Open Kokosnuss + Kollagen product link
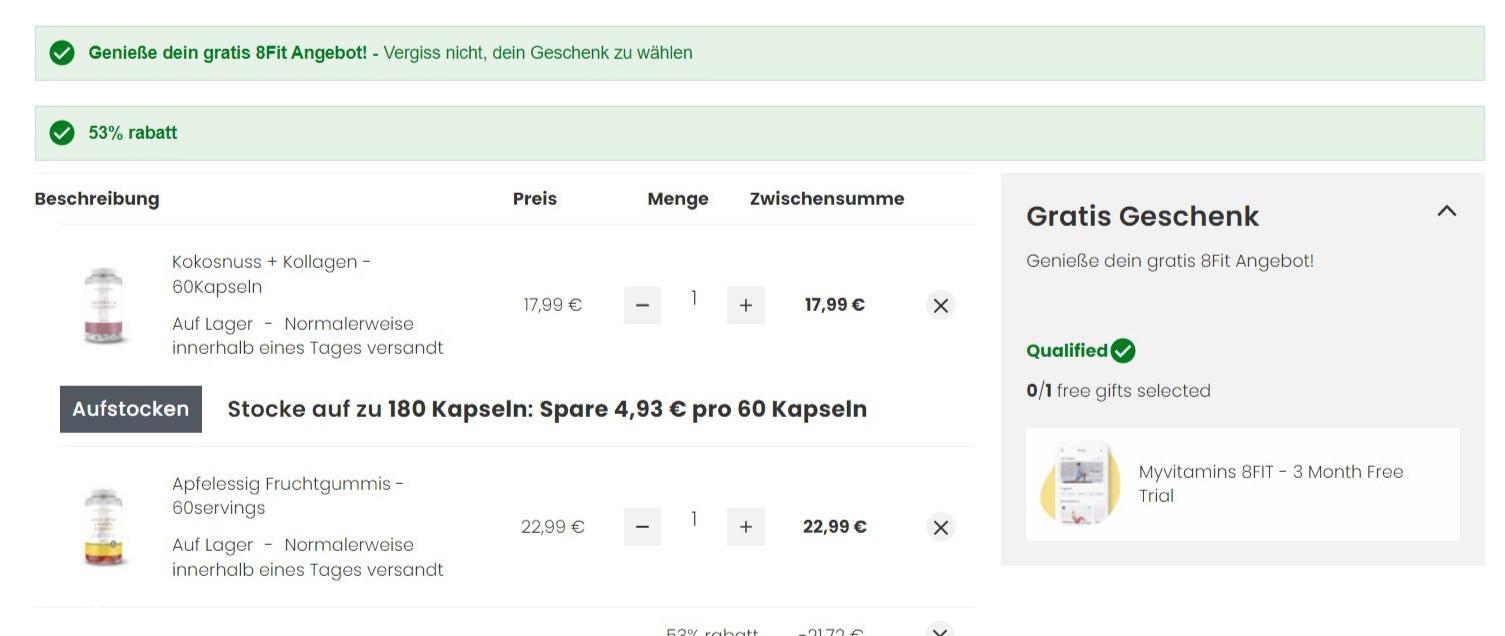The height and width of the screenshot is (636, 1505). click(271, 274)
